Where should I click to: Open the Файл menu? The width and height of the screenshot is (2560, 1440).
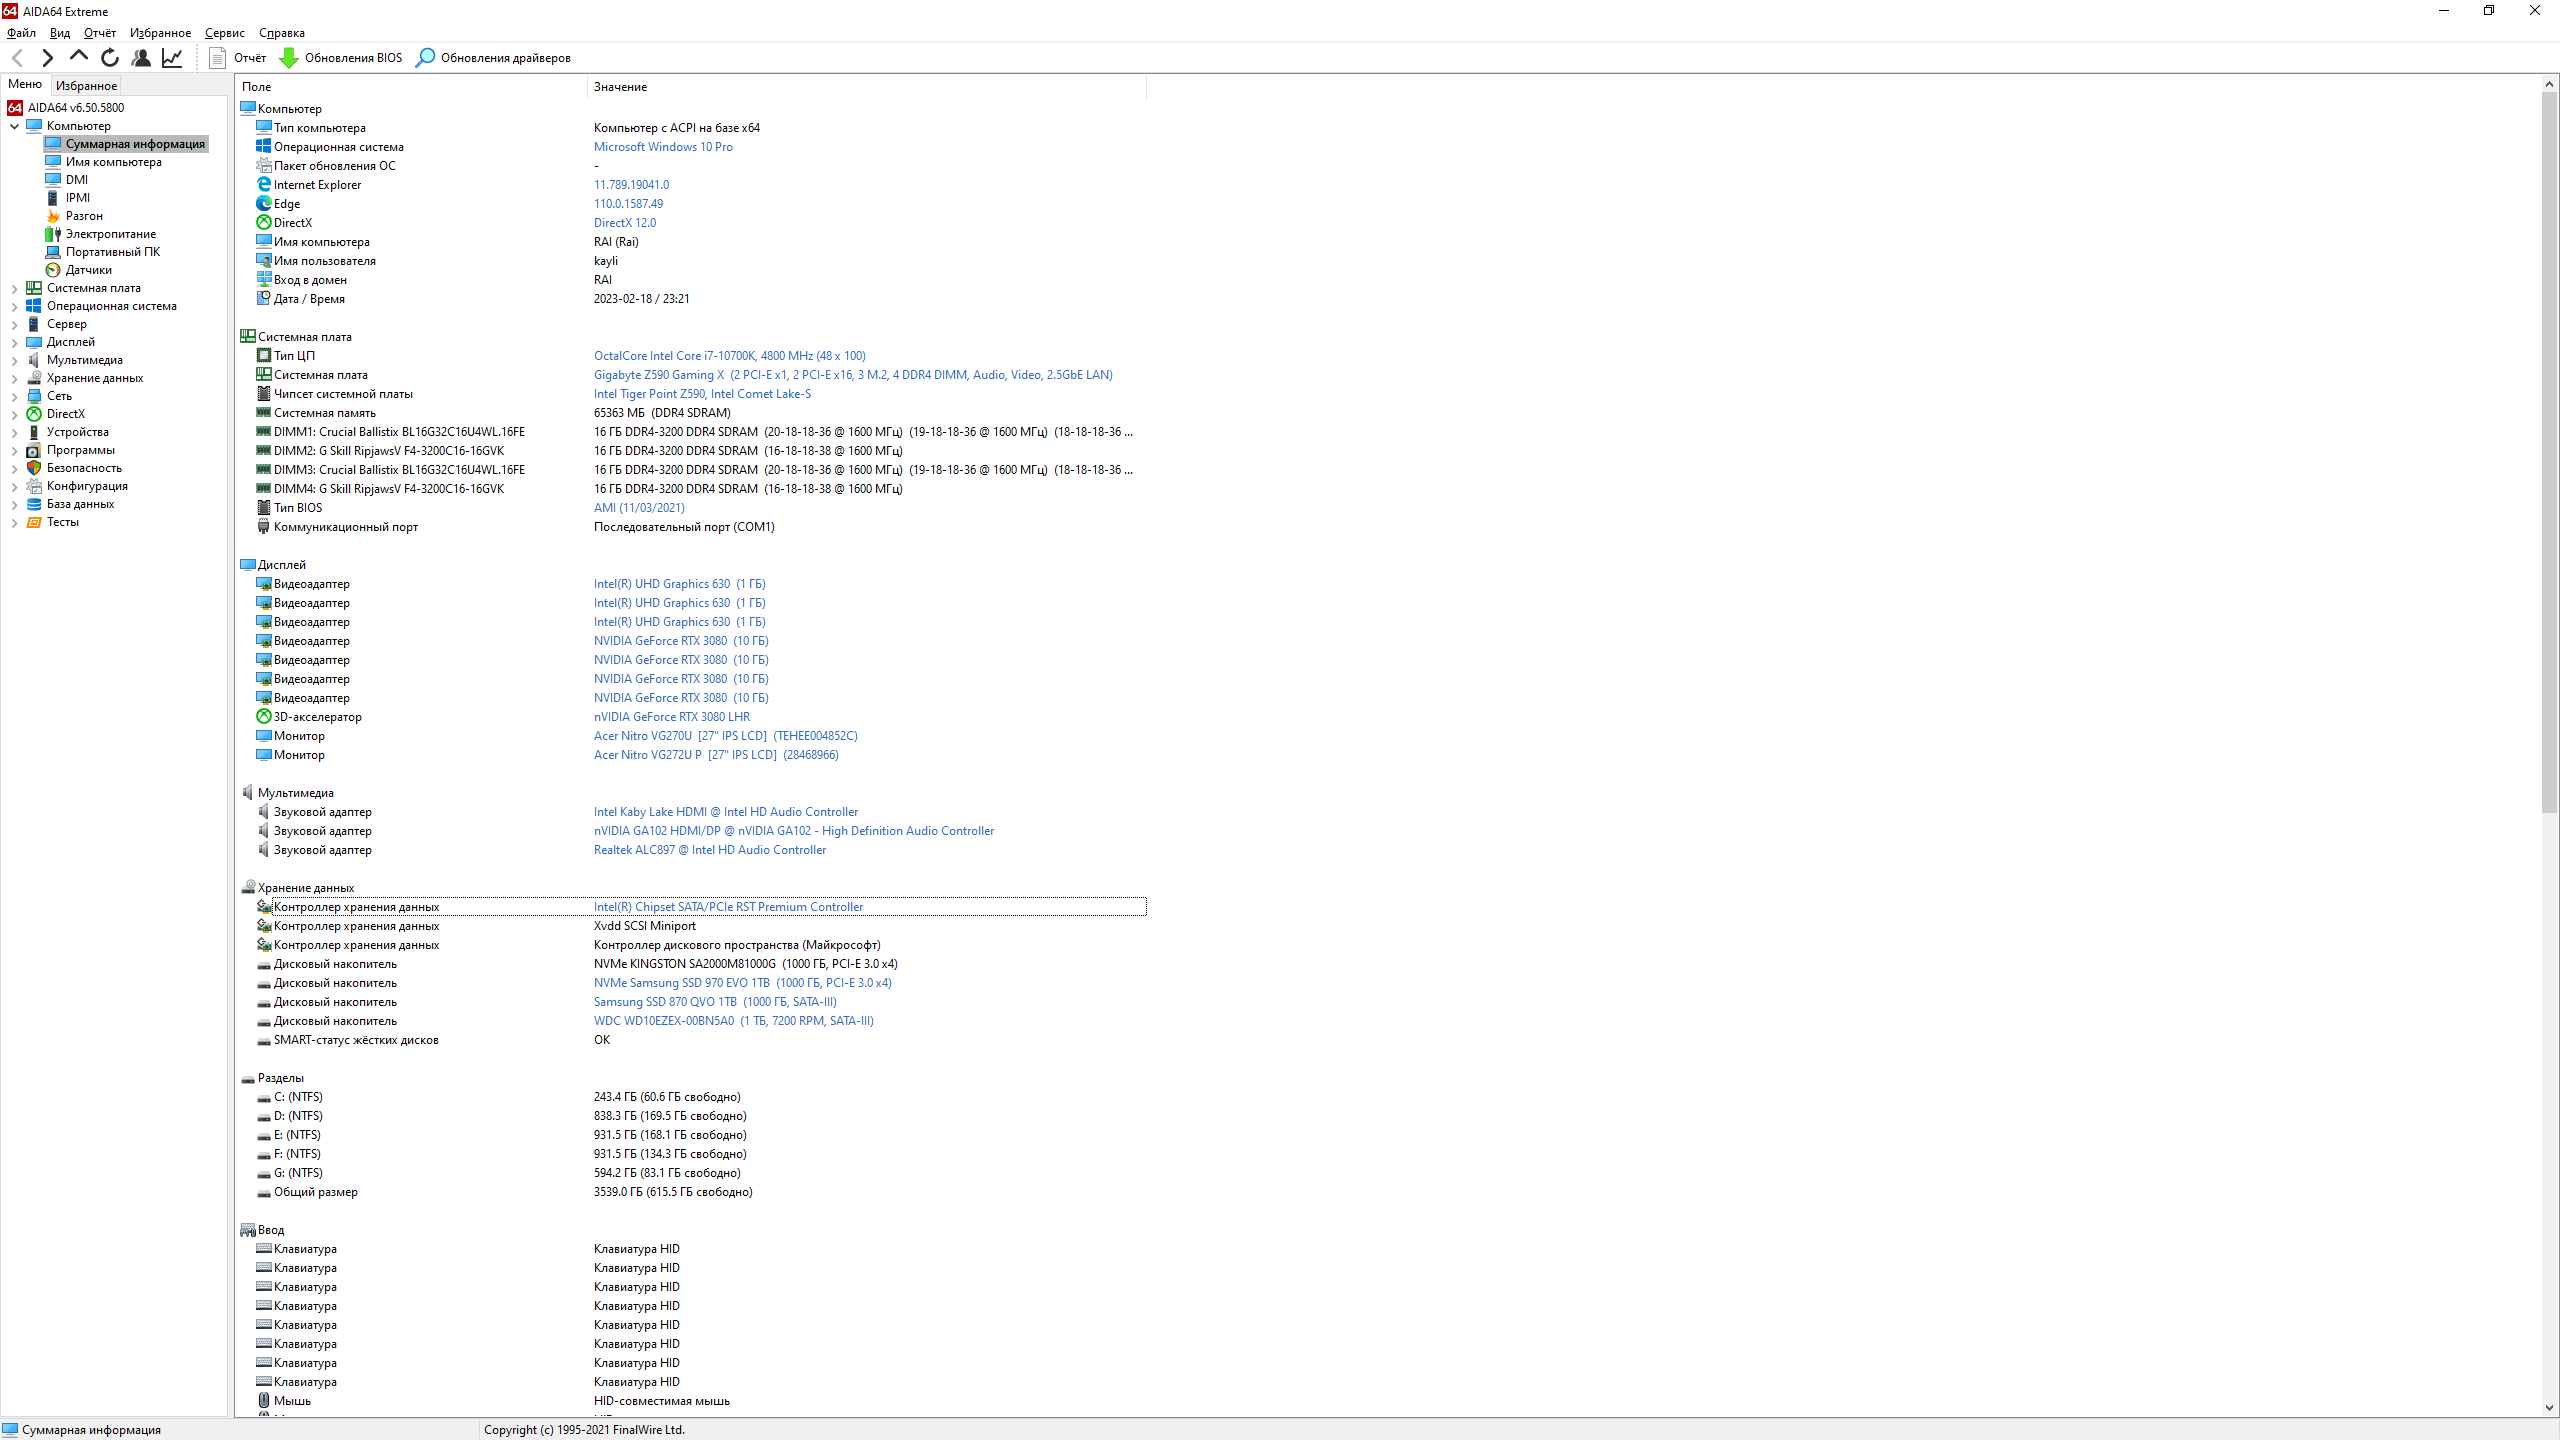21,33
